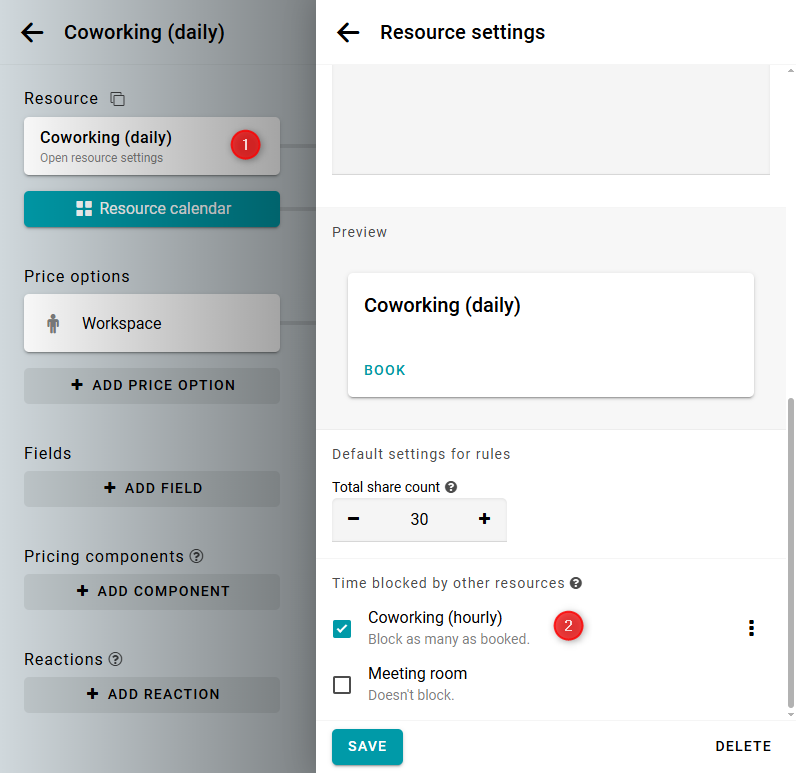The width and height of the screenshot is (796, 773).
Task: Click help icon beside Total share count
Action: point(451,487)
